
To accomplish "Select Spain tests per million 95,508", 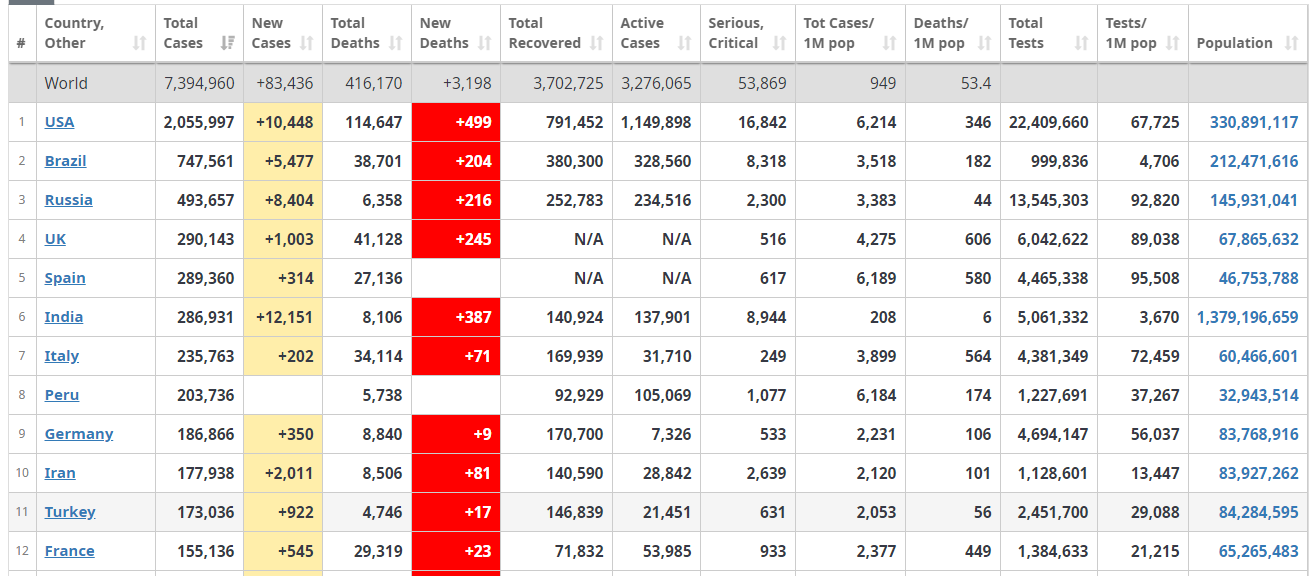I will (1155, 278).
